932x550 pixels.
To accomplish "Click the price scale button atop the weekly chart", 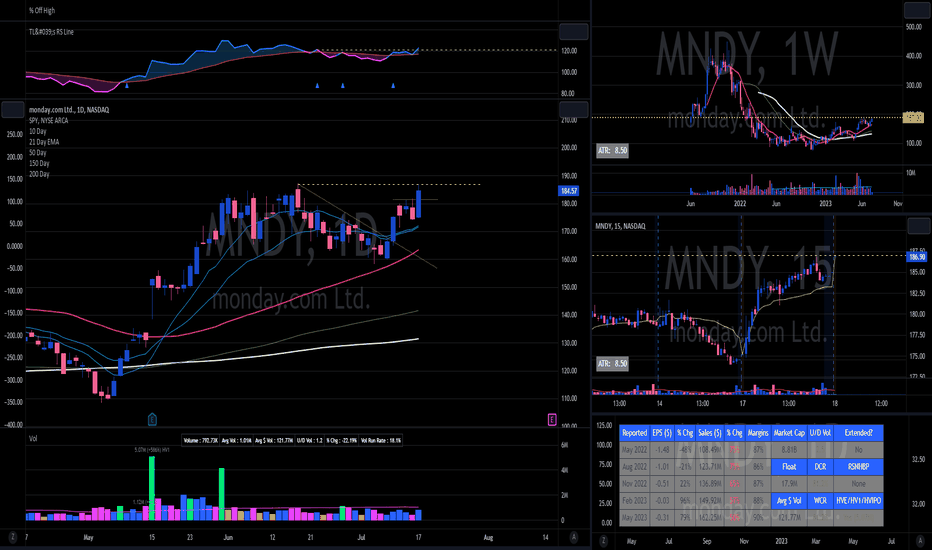I will 917,10.
